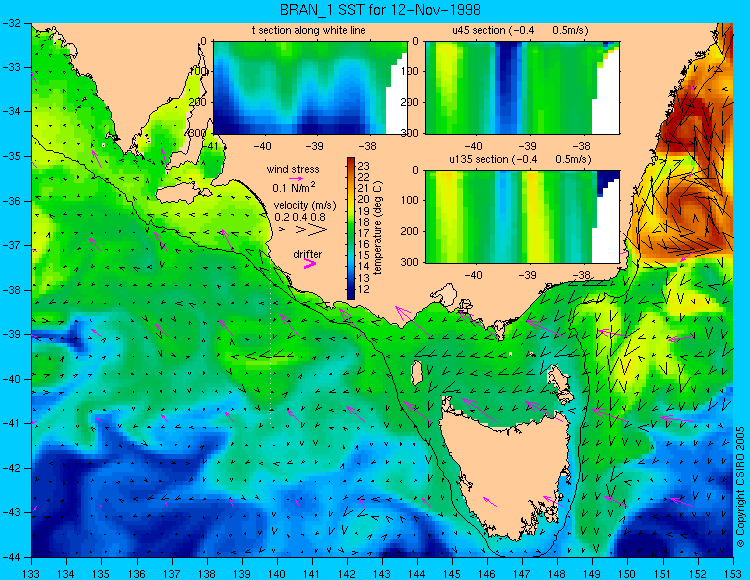
Task: Click the temperature color bar legend
Action: click(351, 228)
